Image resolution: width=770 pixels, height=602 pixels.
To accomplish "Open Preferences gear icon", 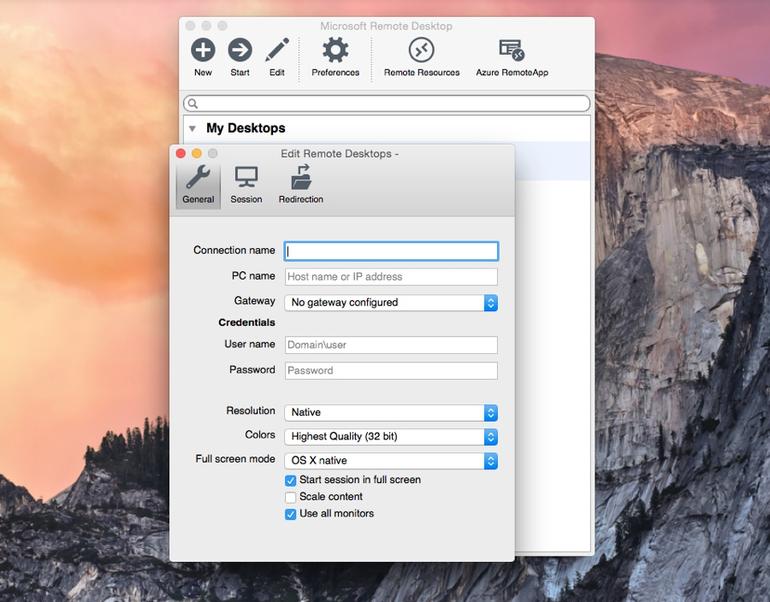I will (335, 50).
